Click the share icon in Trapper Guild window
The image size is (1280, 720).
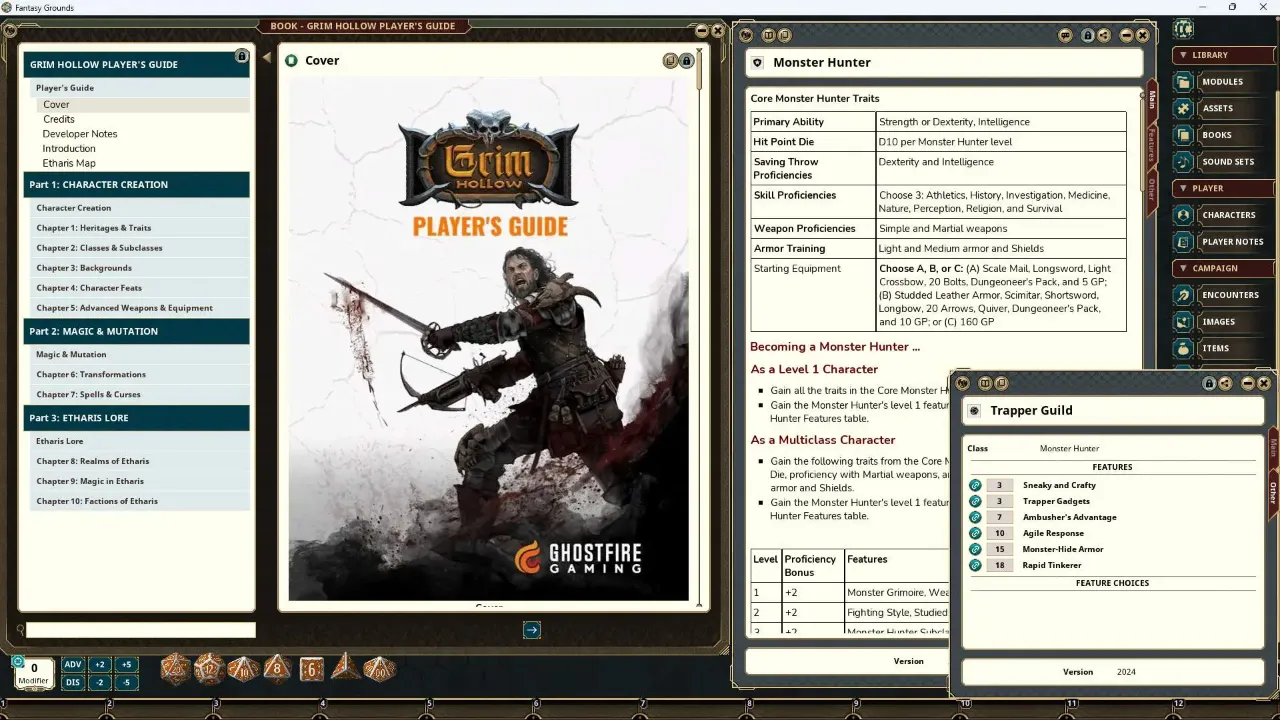click(1225, 383)
